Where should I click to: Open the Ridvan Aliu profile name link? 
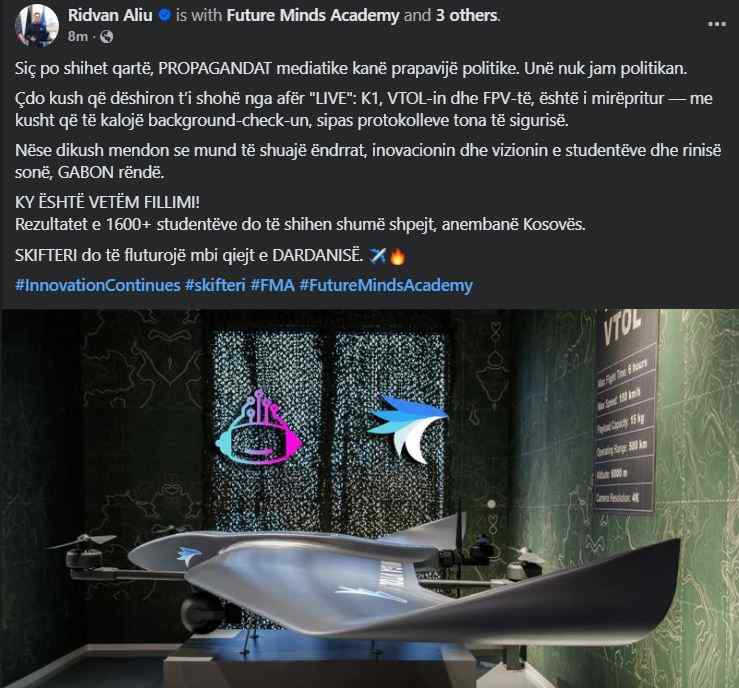pyautogui.click(x=110, y=16)
